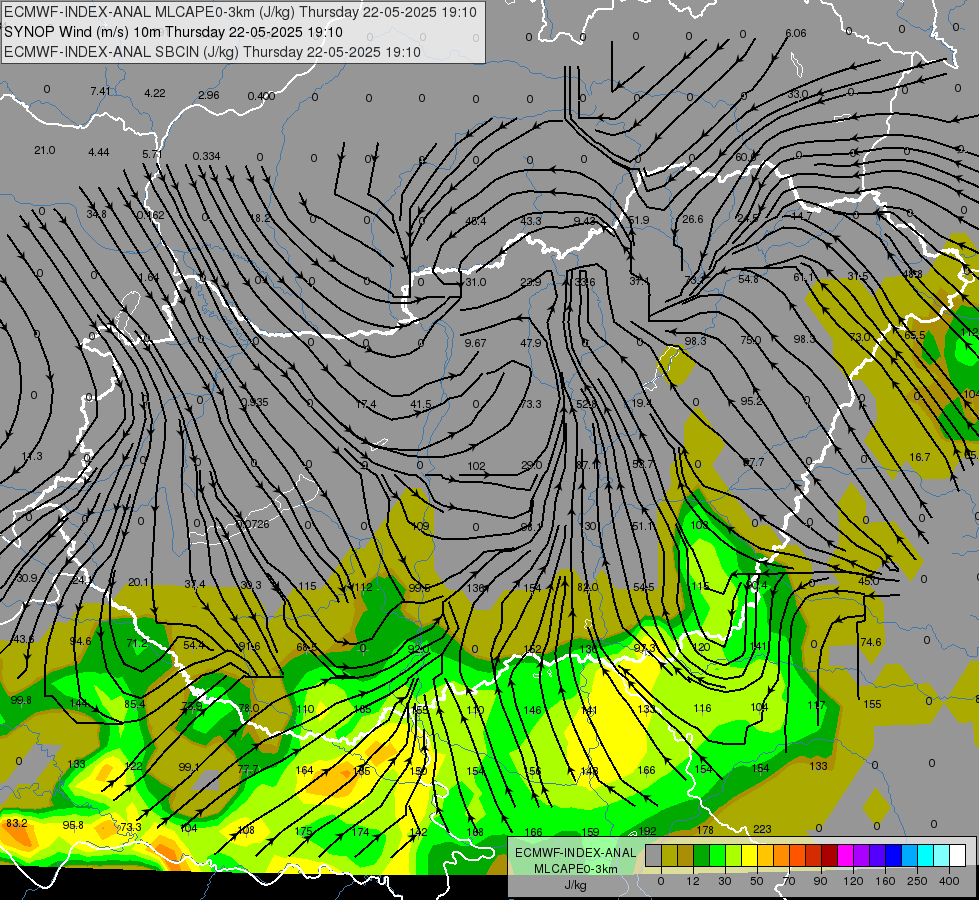The width and height of the screenshot is (979, 900).
Task: Click the pure blue swatch in the legend
Action: 893,855
